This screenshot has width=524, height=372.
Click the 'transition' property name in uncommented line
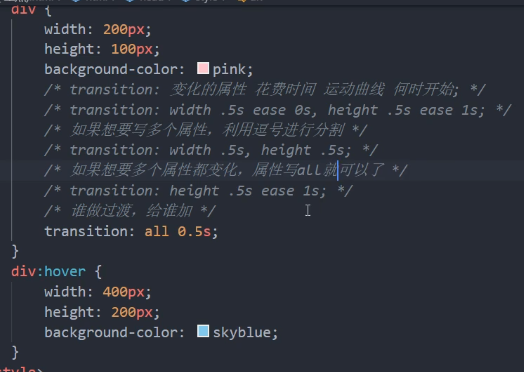pos(86,231)
